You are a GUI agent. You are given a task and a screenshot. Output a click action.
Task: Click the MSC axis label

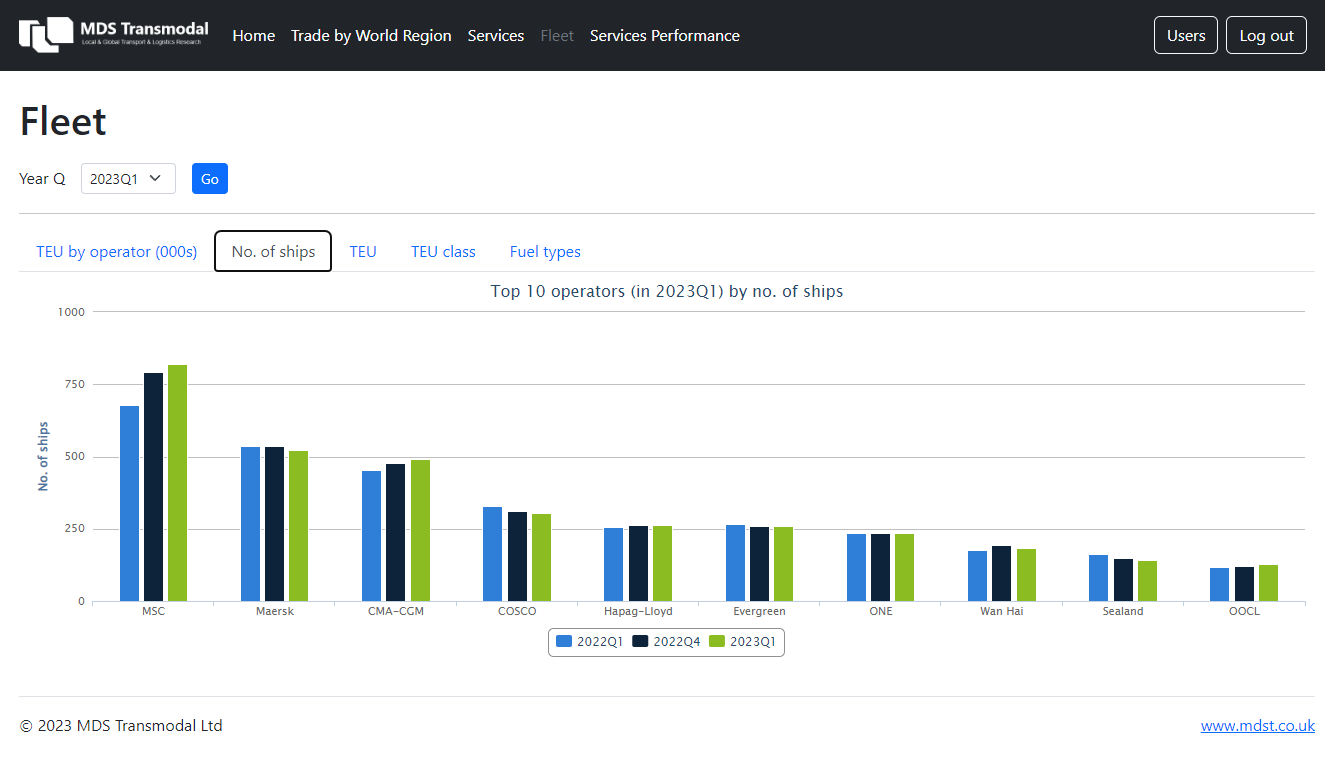pyautogui.click(x=153, y=611)
